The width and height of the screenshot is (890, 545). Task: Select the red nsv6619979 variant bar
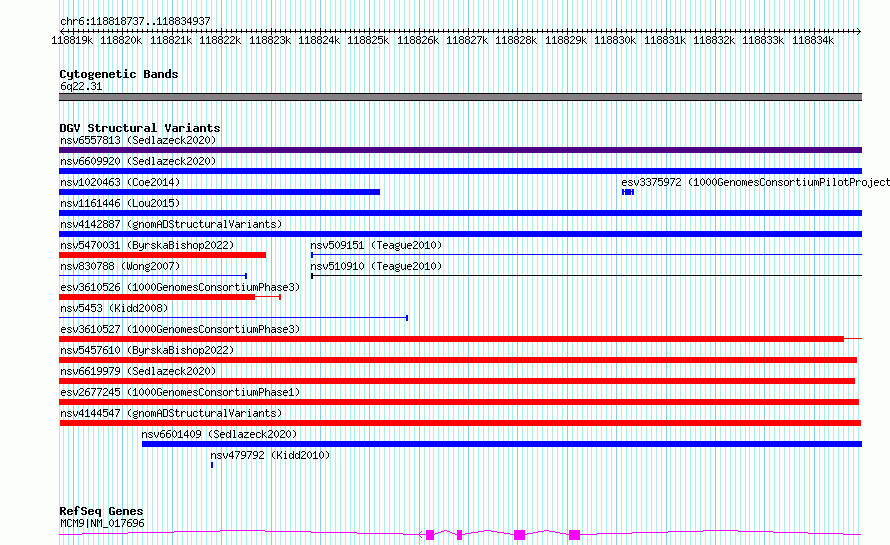(x=457, y=381)
